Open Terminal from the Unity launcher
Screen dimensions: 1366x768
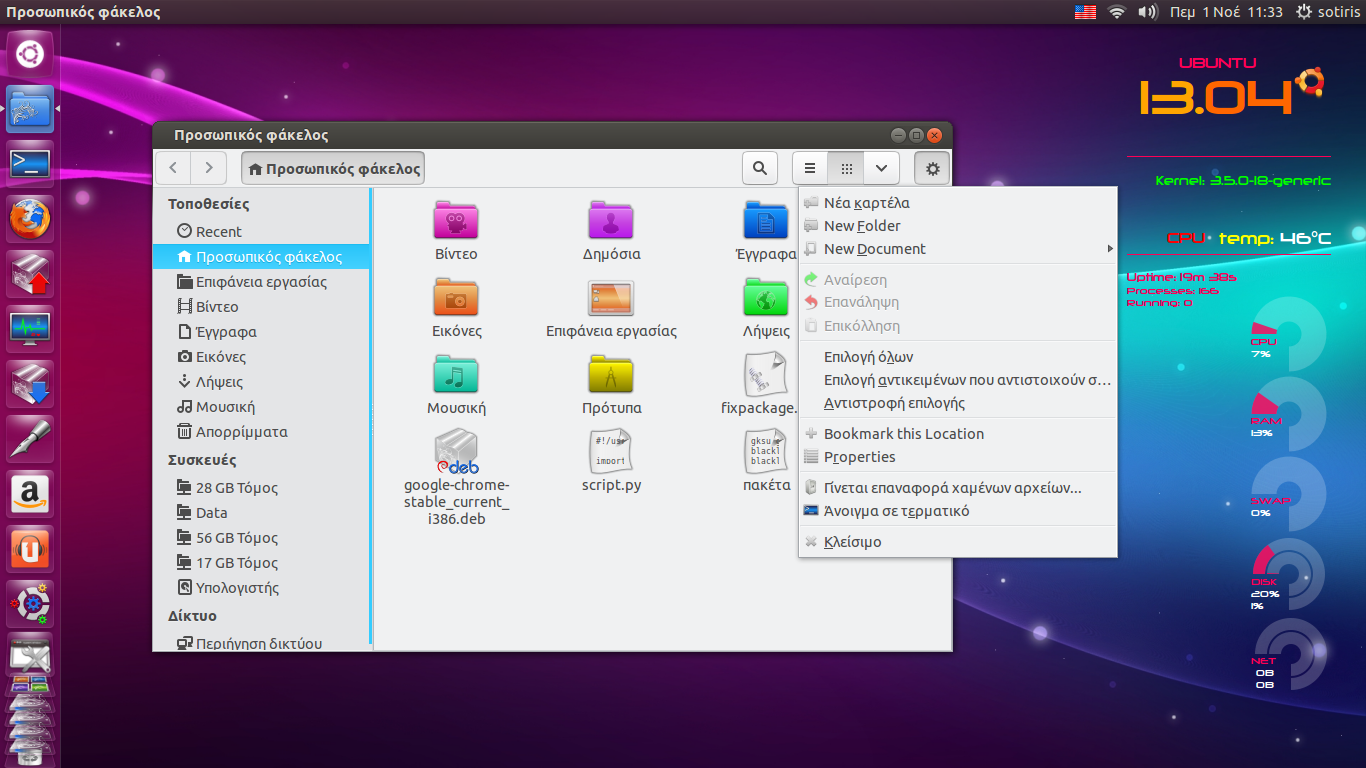coord(30,164)
